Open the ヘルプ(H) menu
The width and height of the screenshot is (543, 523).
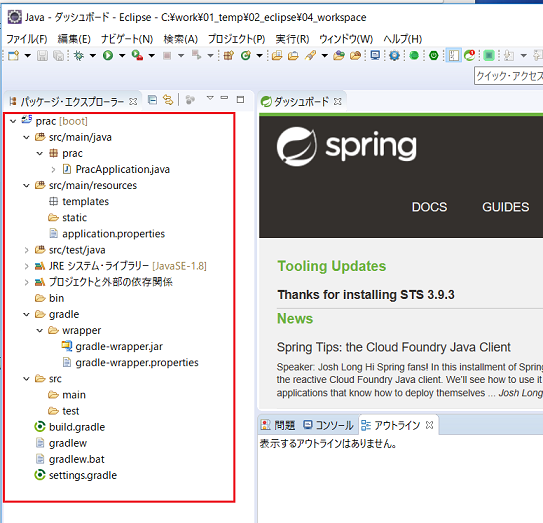(403, 39)
